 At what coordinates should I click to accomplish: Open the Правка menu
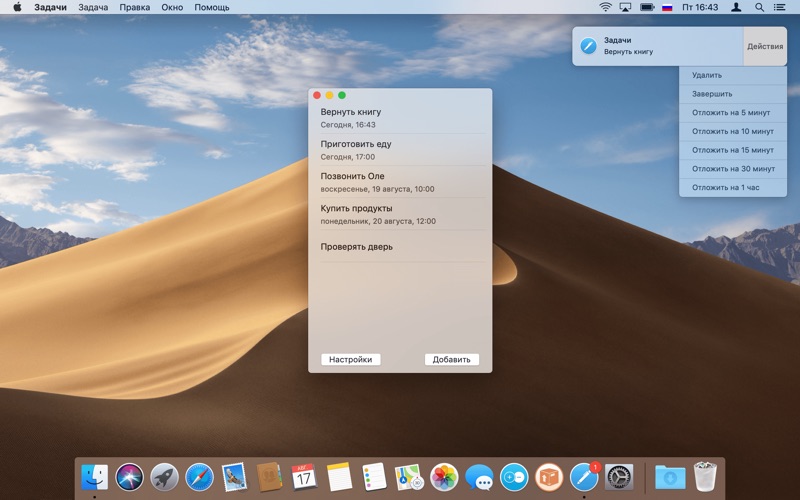point(135,7)
